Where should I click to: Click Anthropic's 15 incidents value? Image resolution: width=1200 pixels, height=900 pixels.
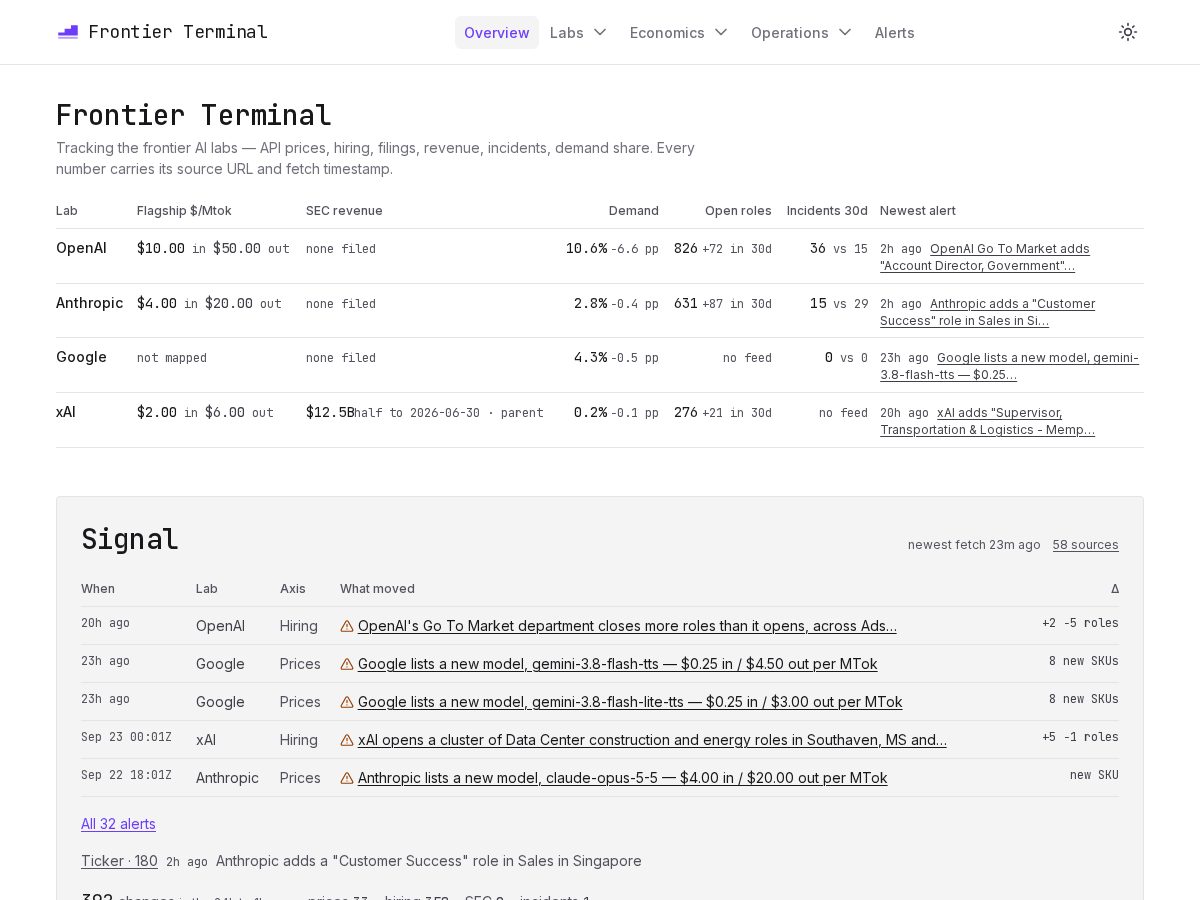pos(818,303)
